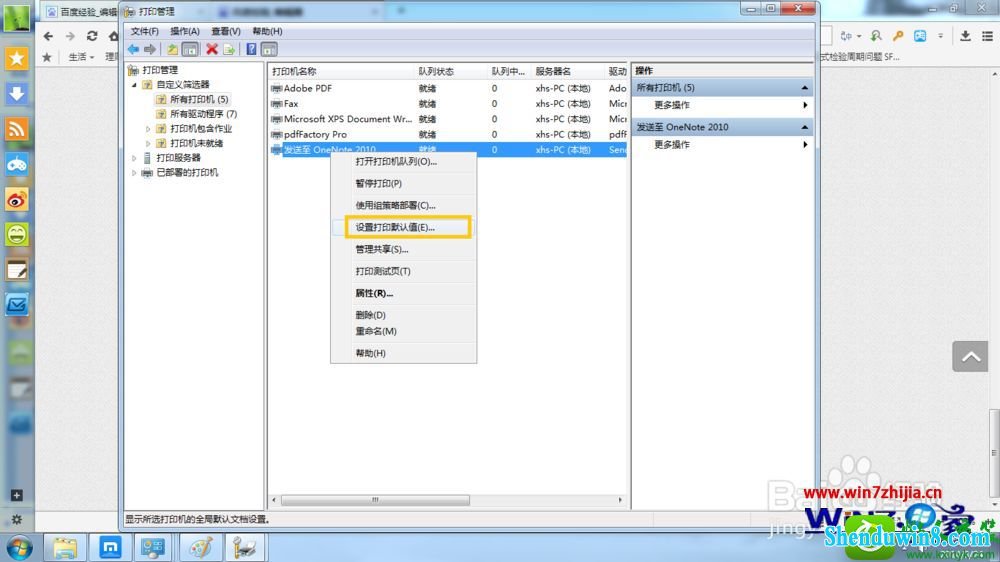Open the 查看(V) menu
The width and height of the screenshot is (1000, 562).
[226, 31]
